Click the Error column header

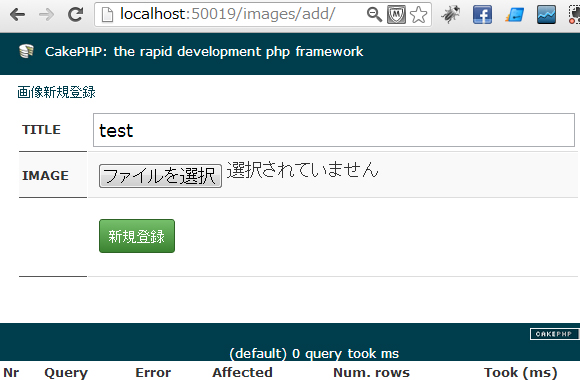point(153,372)
